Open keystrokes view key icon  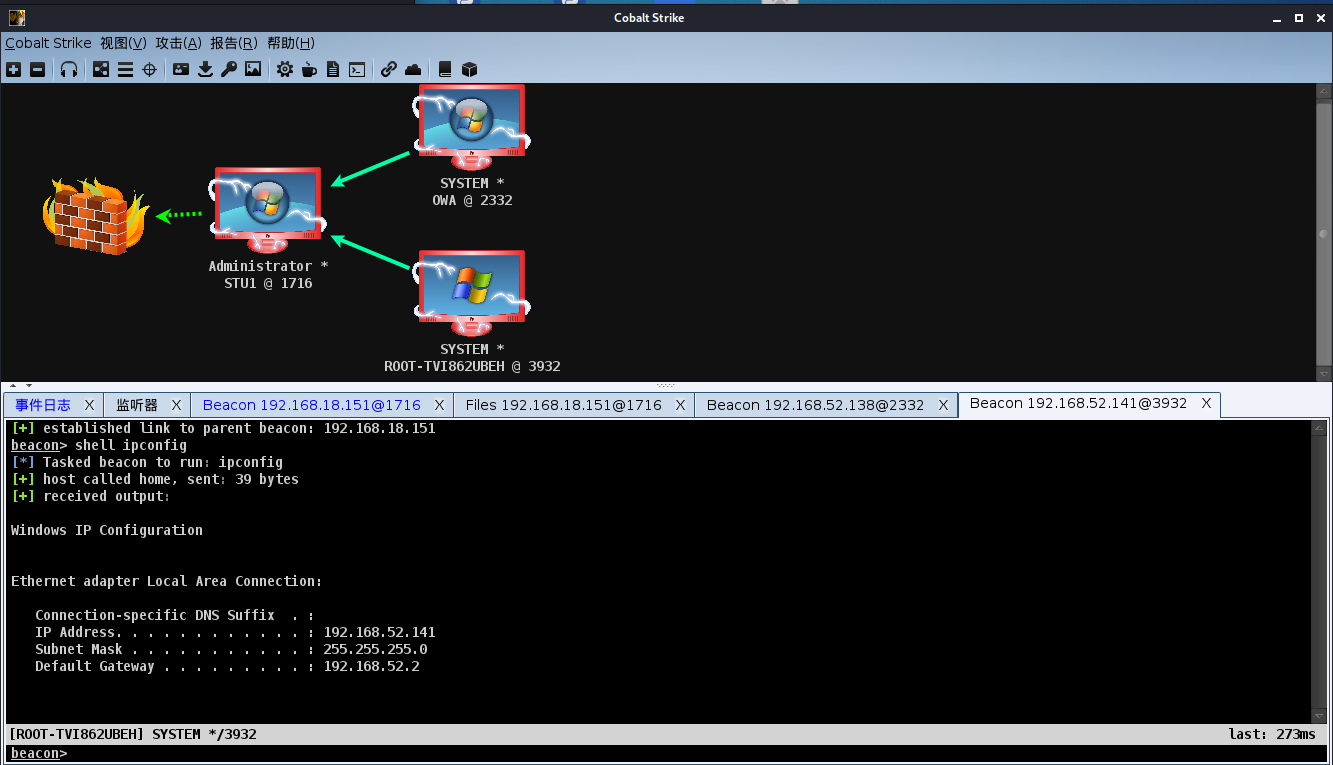229,69
